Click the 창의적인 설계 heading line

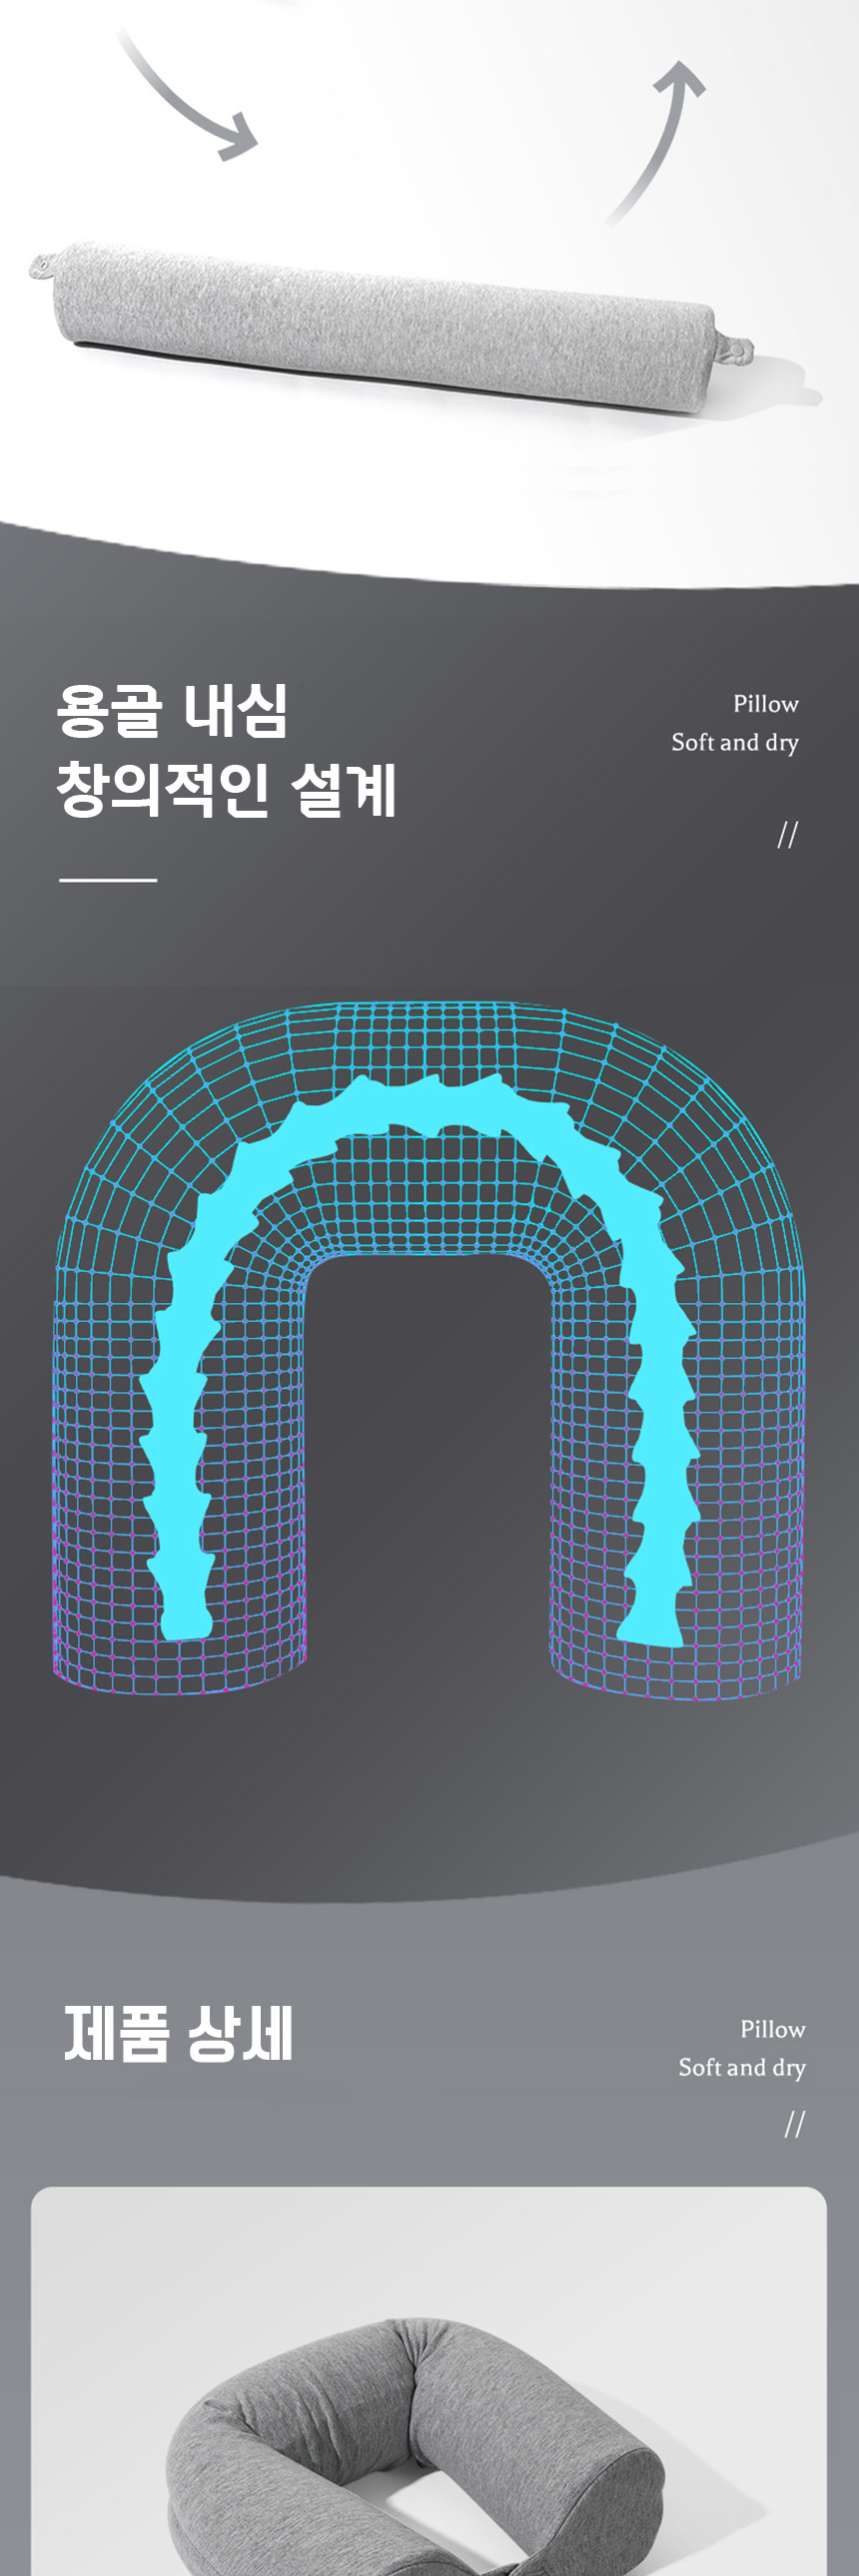[x=226, y=789]
